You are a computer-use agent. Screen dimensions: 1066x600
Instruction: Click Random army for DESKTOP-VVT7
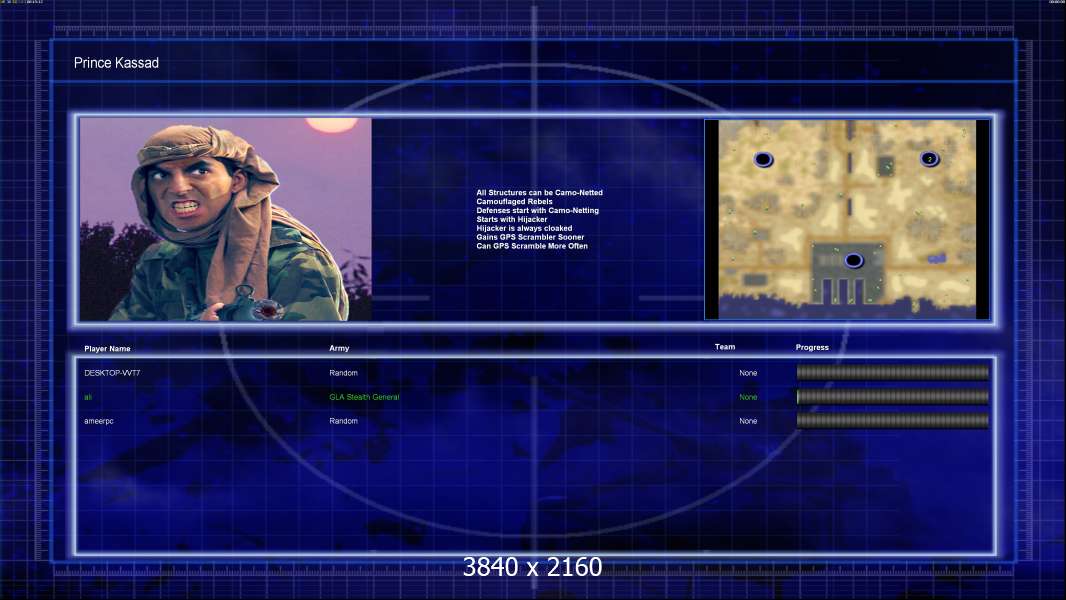(343, 373)
